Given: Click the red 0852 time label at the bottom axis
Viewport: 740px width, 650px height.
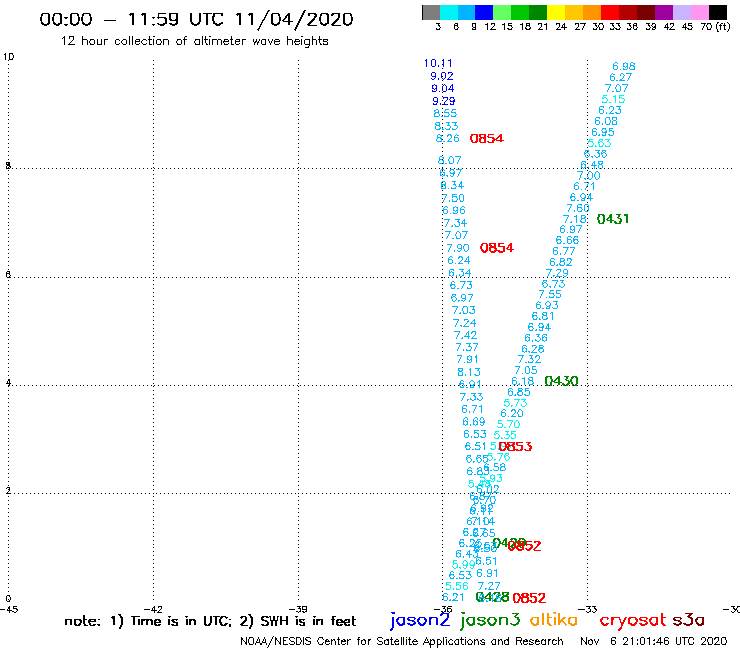Looking at the screenshot, I should (529, 598).
